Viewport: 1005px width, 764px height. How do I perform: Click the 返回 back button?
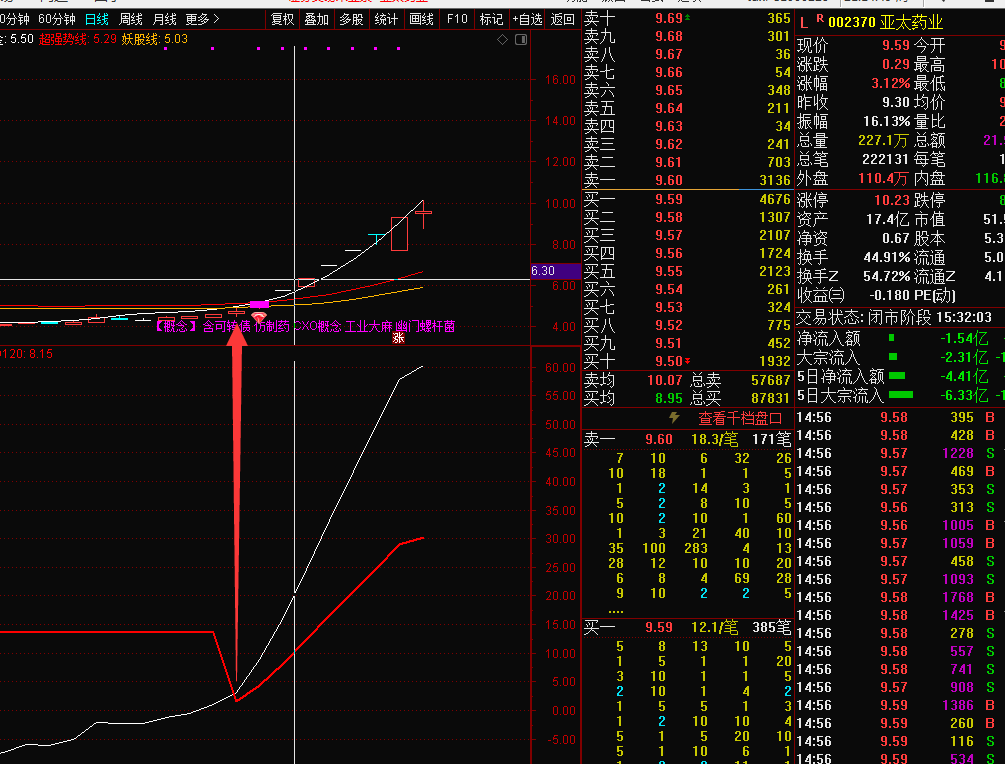click(563, 19)
